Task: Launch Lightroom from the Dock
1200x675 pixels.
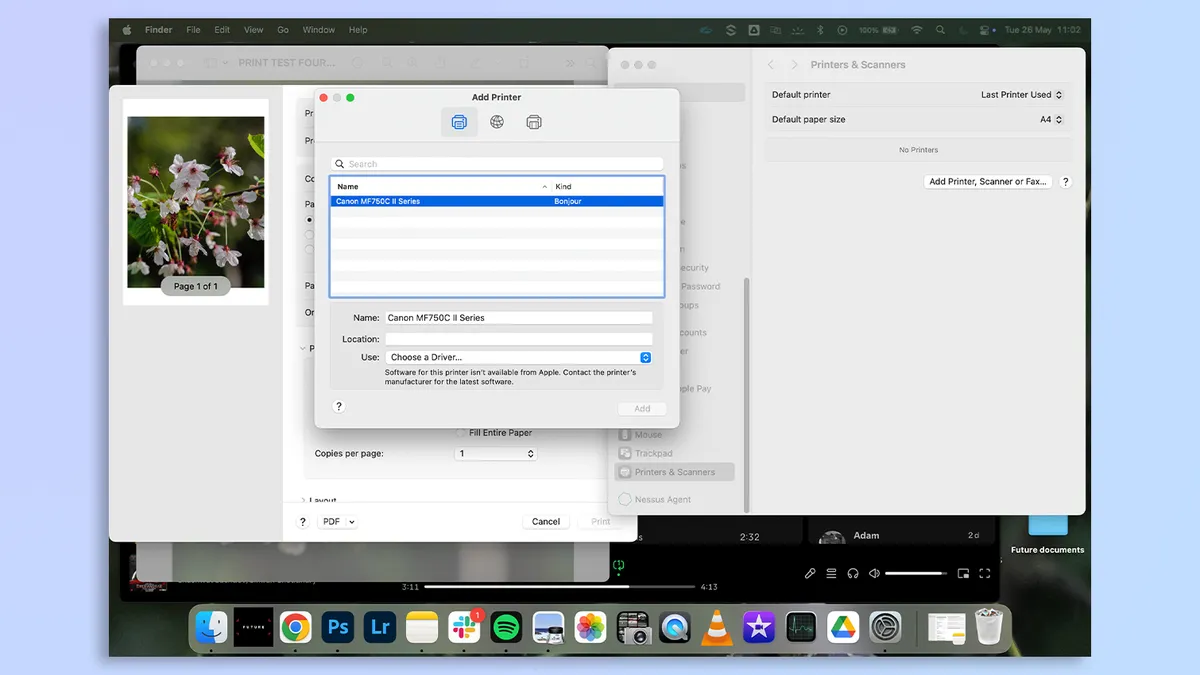Action: pyautogui.click(x=380, y=627)
